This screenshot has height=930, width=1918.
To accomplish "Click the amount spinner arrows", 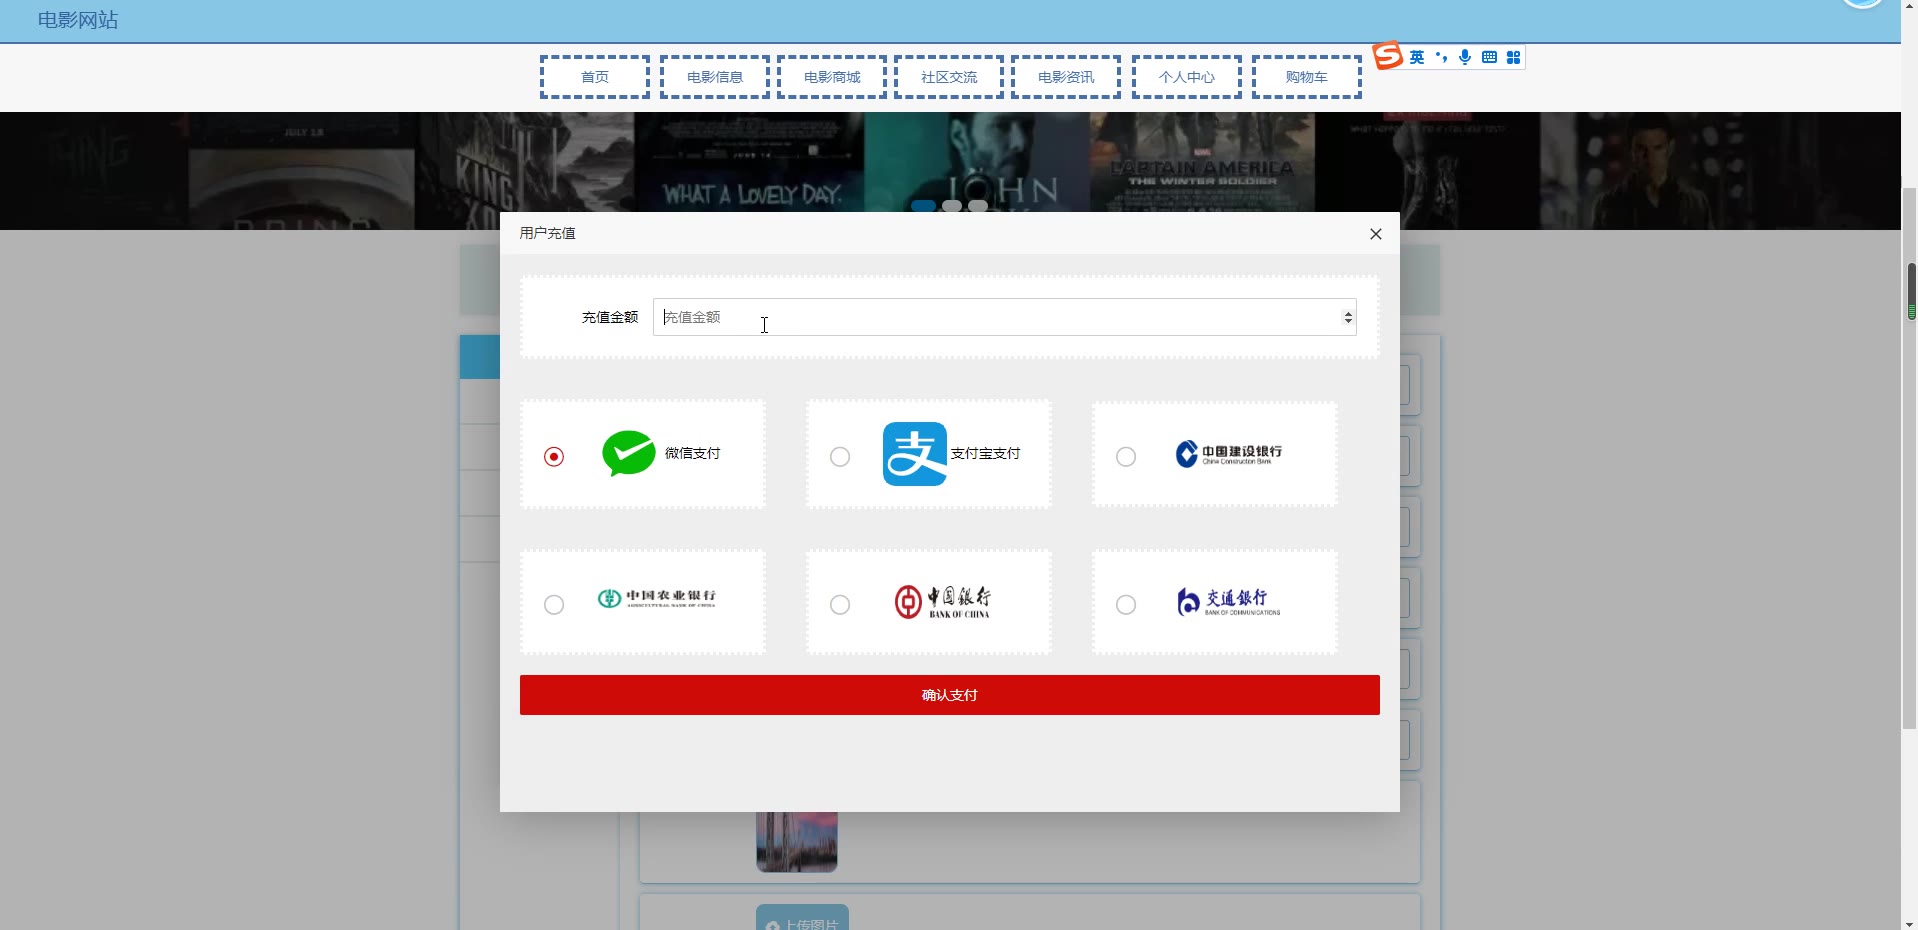I will tap(1348, 317).
